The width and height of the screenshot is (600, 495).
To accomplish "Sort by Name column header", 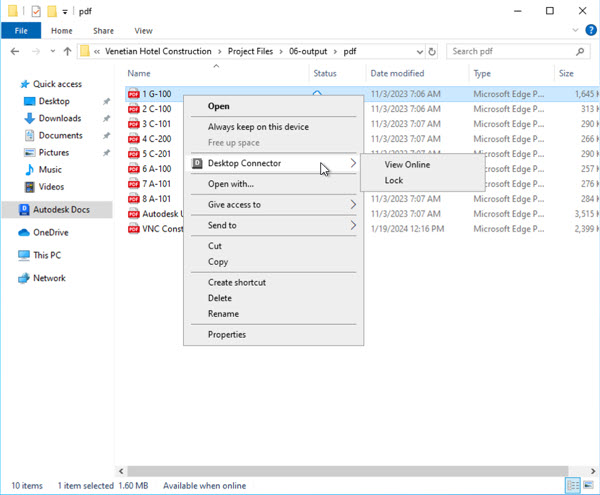I will 139,73.
